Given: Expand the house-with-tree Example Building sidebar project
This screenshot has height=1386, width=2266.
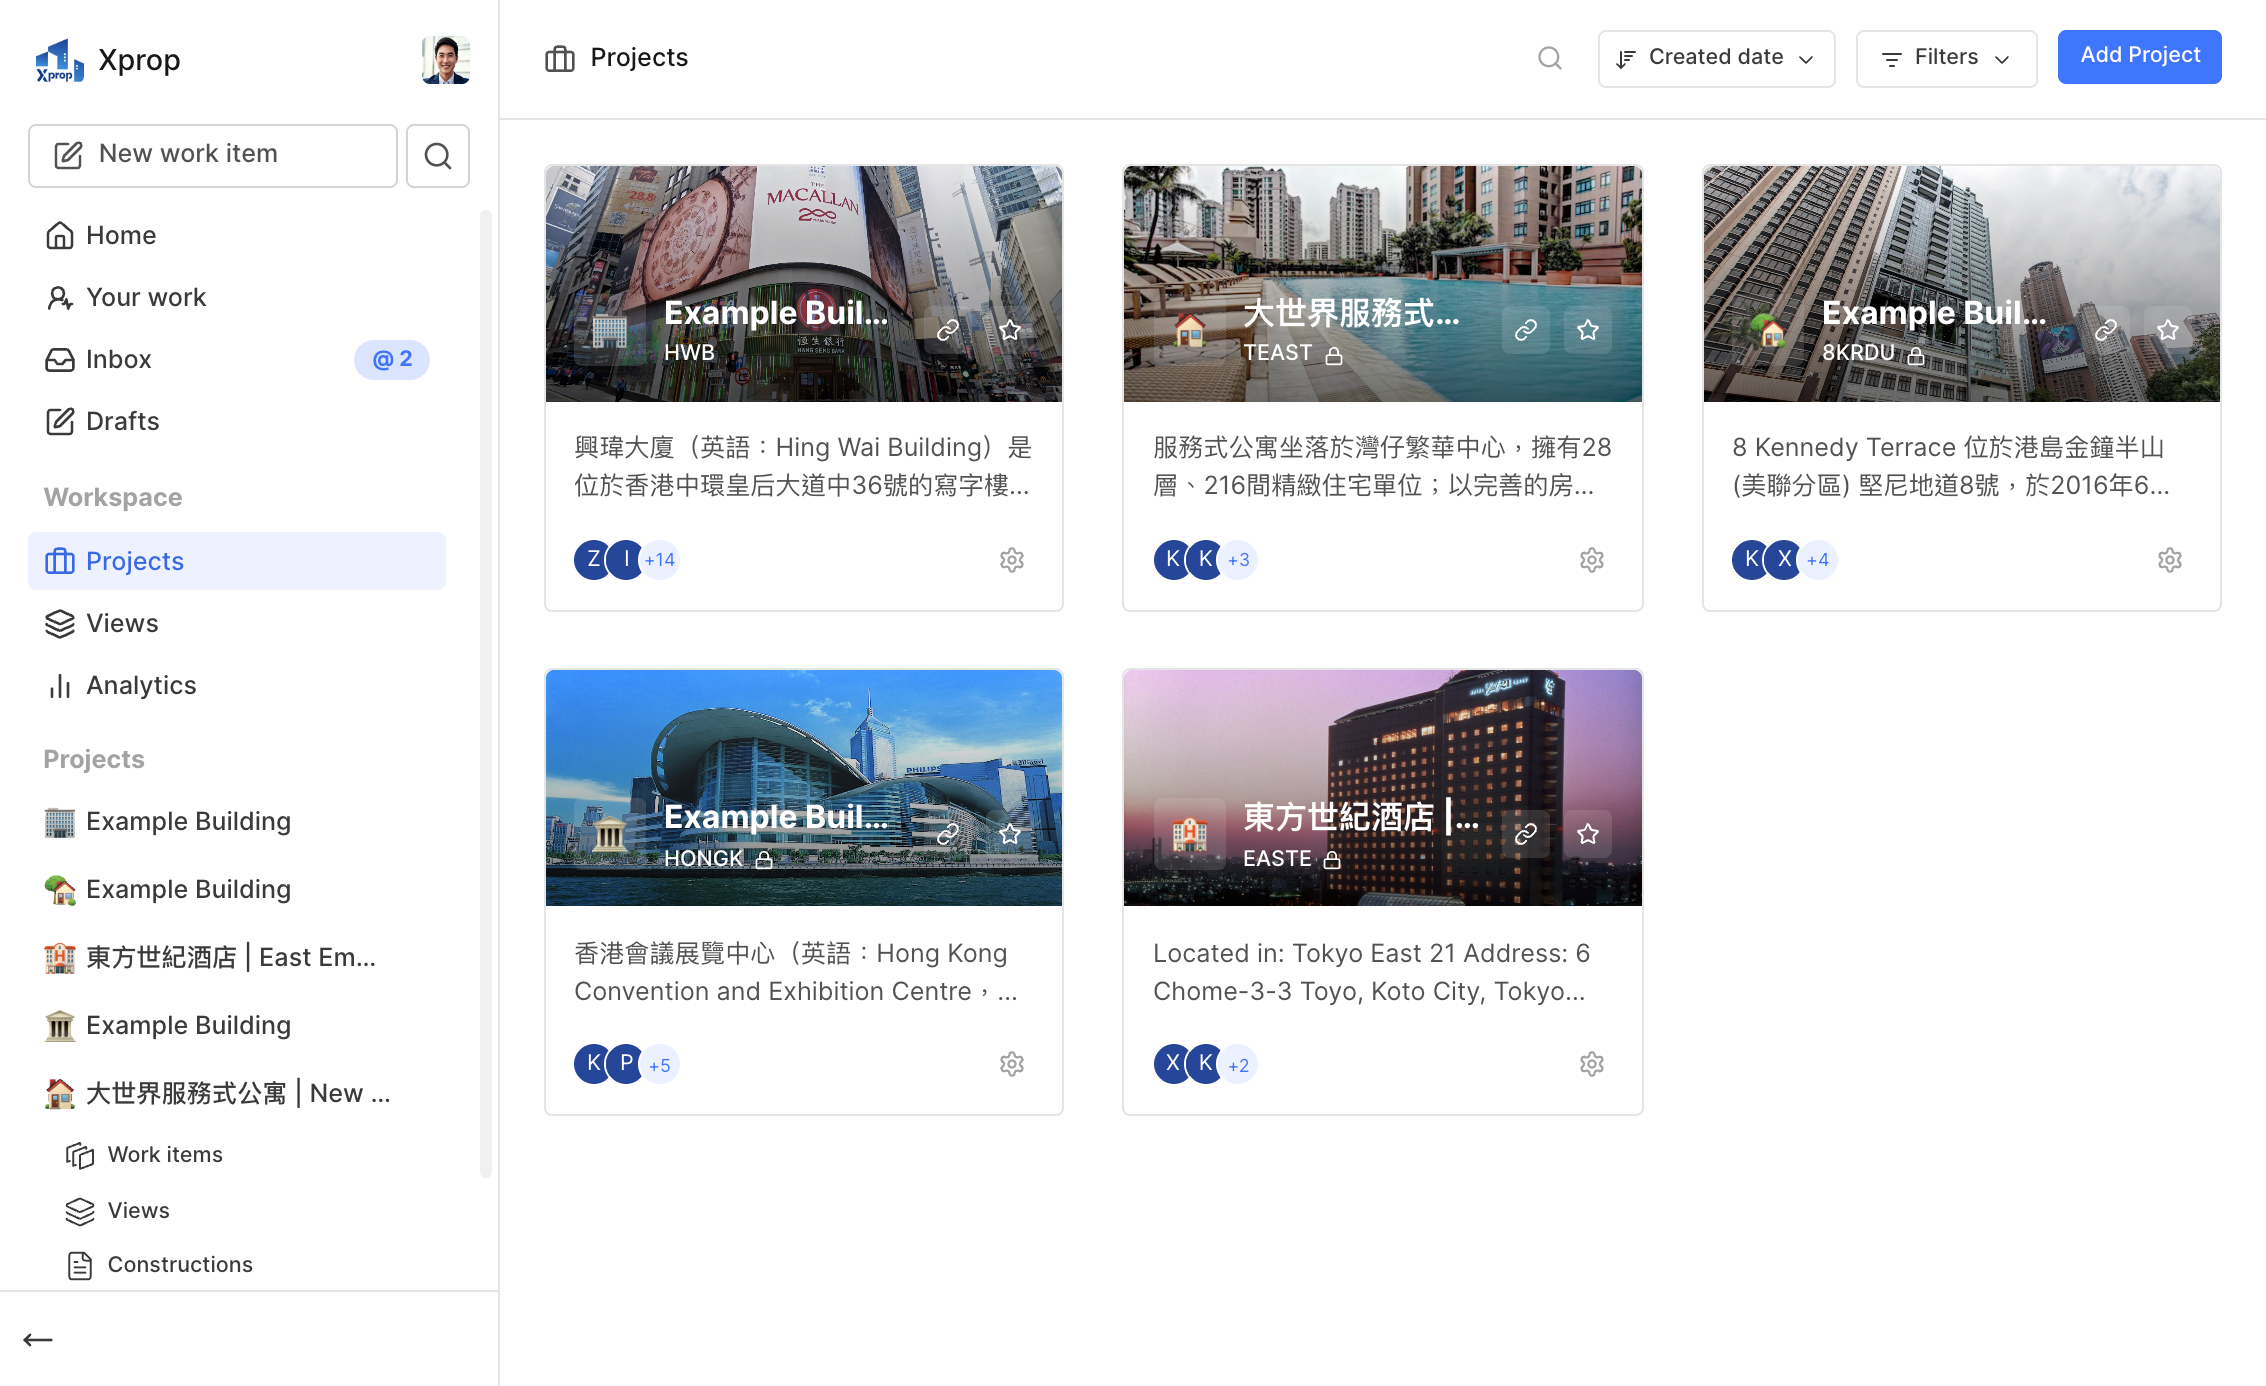Looking at the screenshot, I should pyautogui.click(x=237, y=890).
